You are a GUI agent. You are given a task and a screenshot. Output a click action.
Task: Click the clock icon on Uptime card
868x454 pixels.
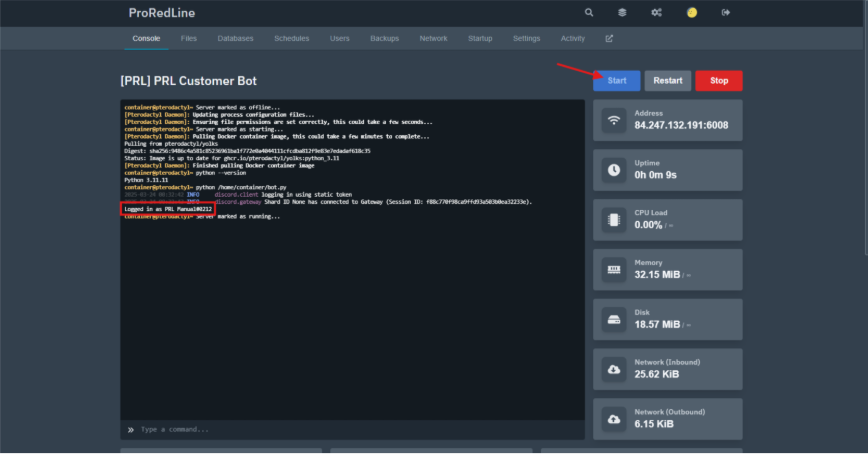[614, 170]
